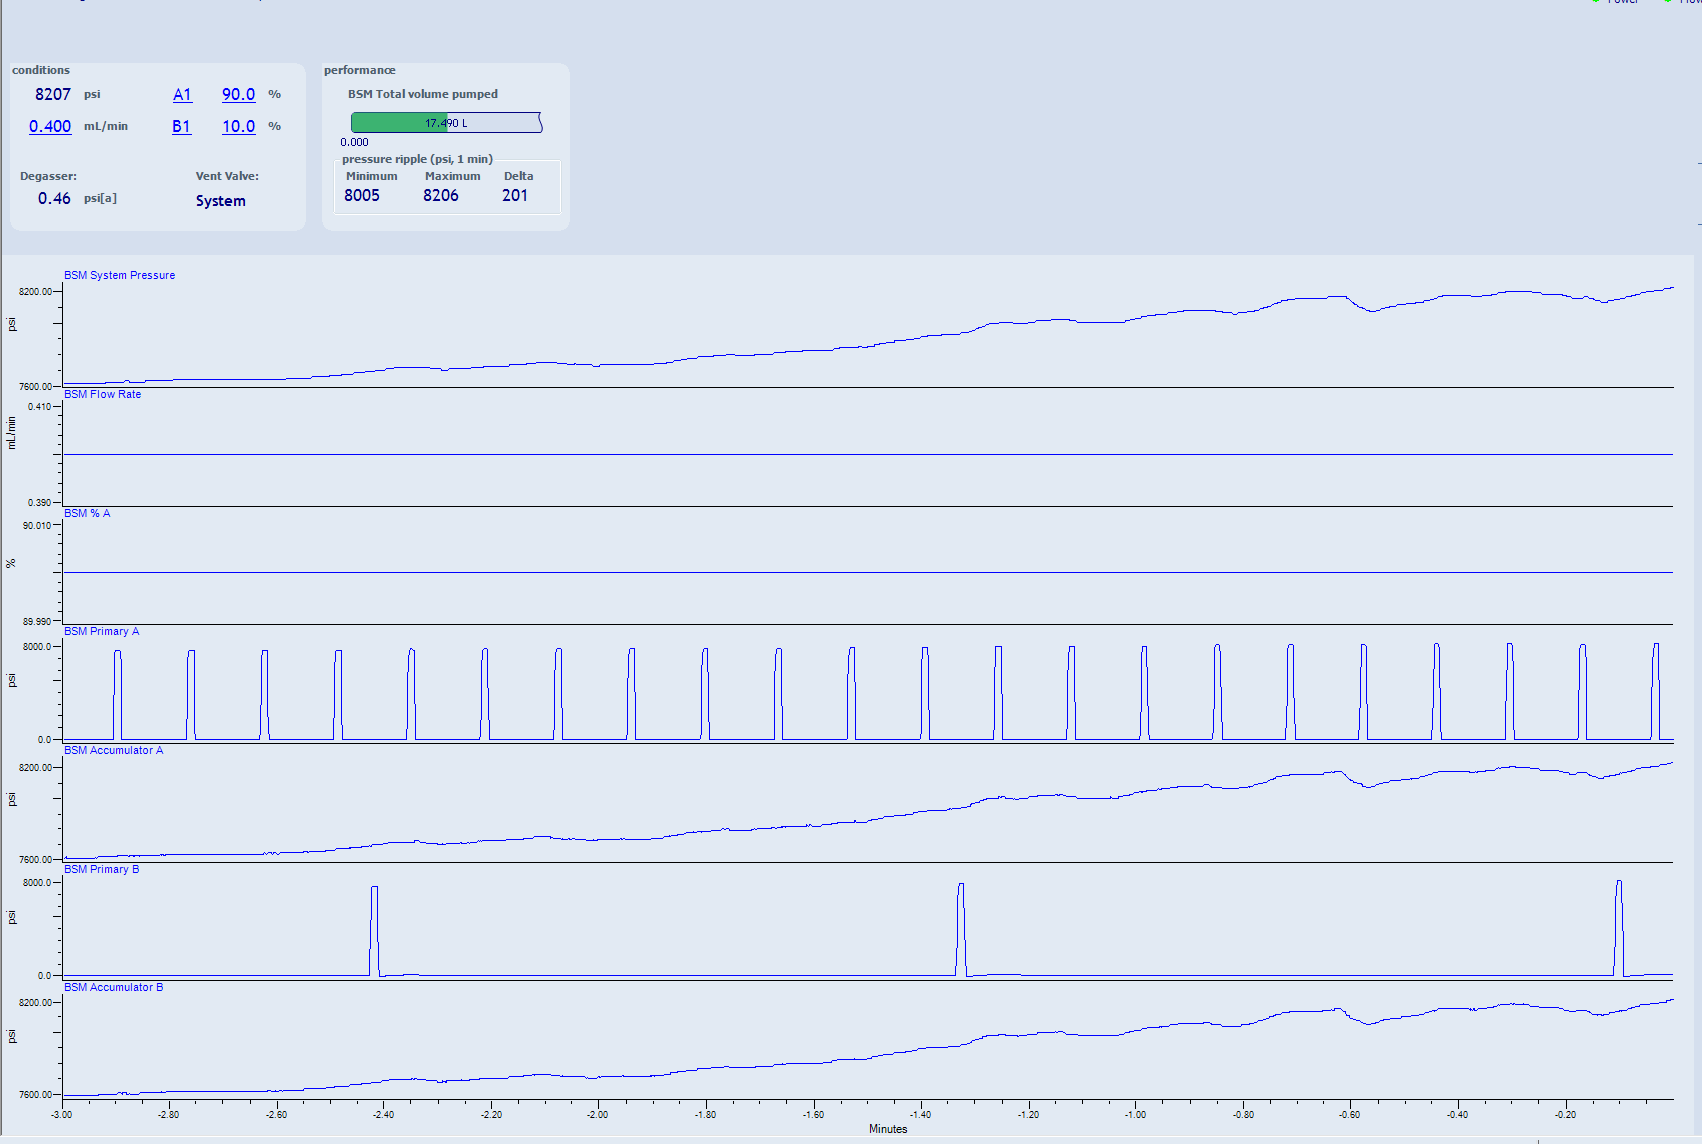Click the 8200.00 tick of System Pressure
This screenshot has height=1144, width=1702.
tap(35, 292)
